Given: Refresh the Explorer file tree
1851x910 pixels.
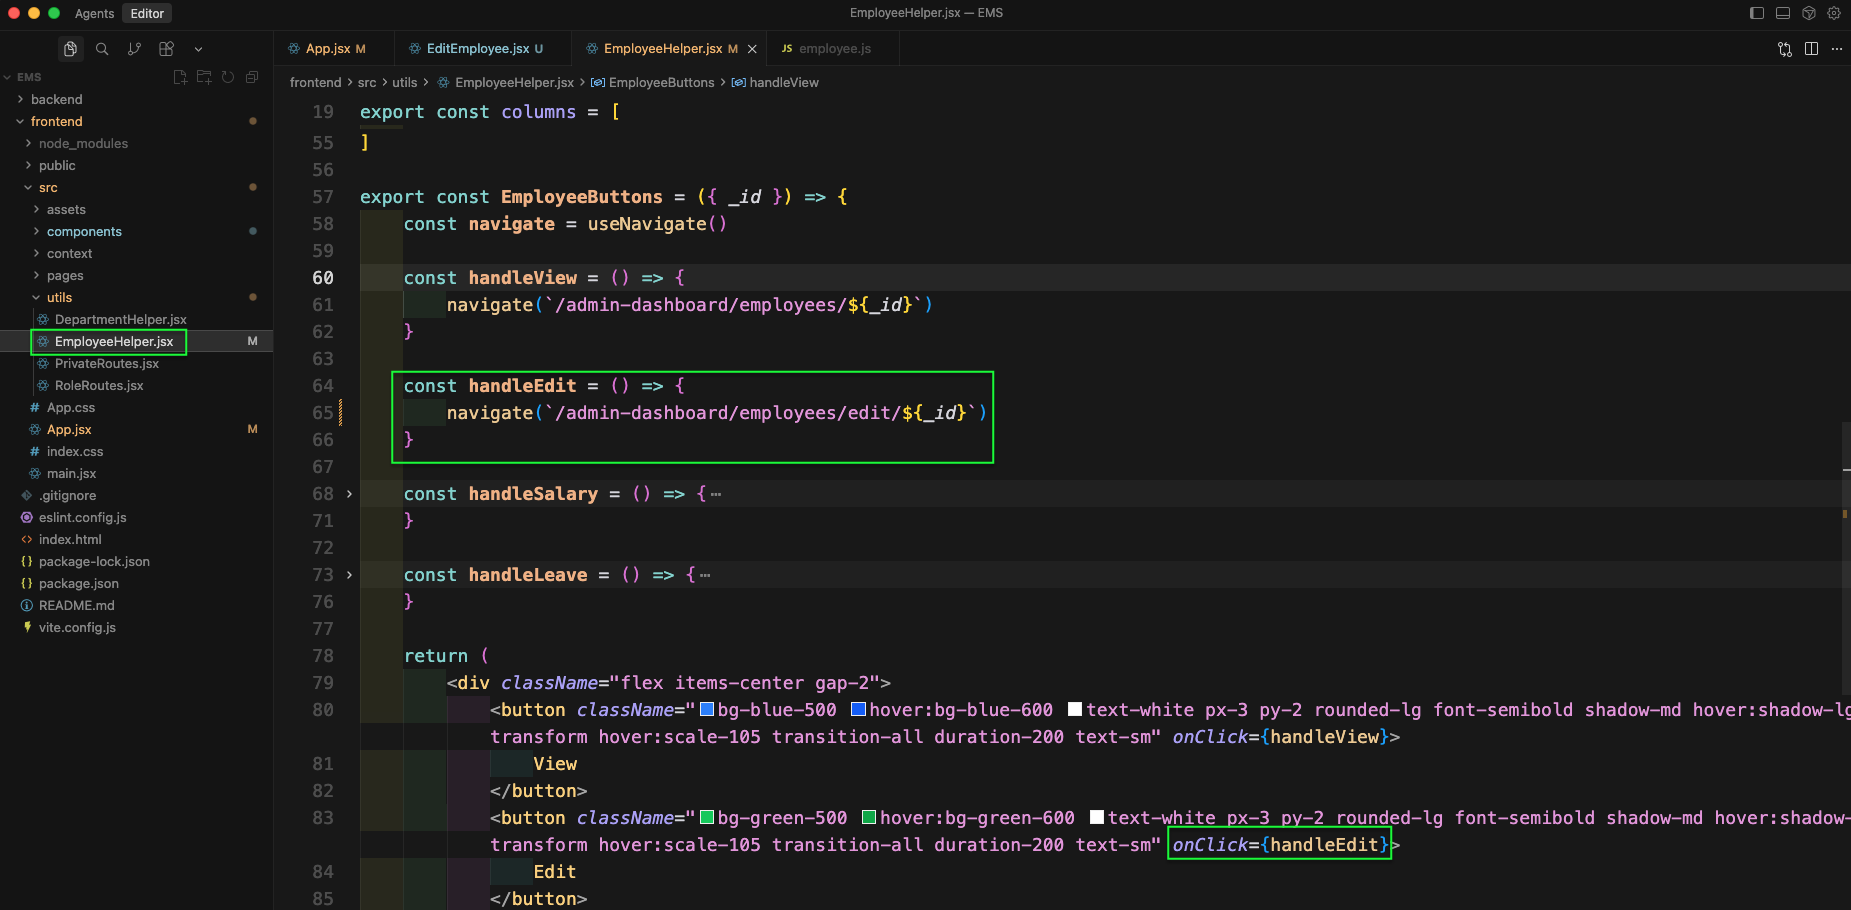Looking at the screenshot, I should point(228,77).
